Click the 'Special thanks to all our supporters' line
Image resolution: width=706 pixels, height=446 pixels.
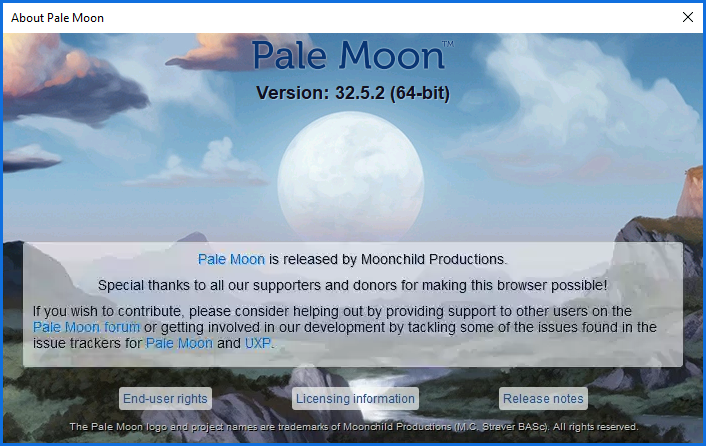point(353,285)
